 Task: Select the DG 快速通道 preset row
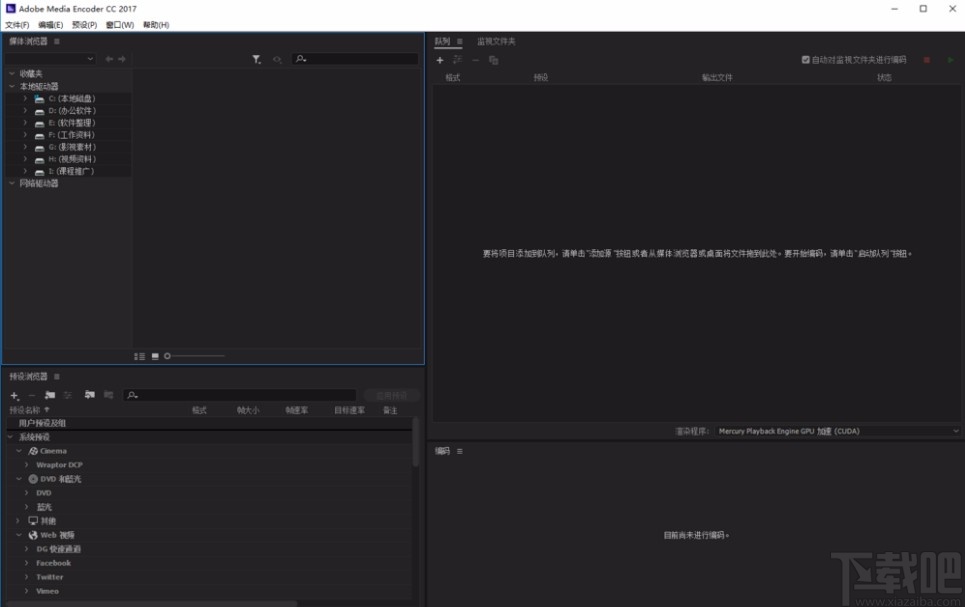click(x=209, y=549)
